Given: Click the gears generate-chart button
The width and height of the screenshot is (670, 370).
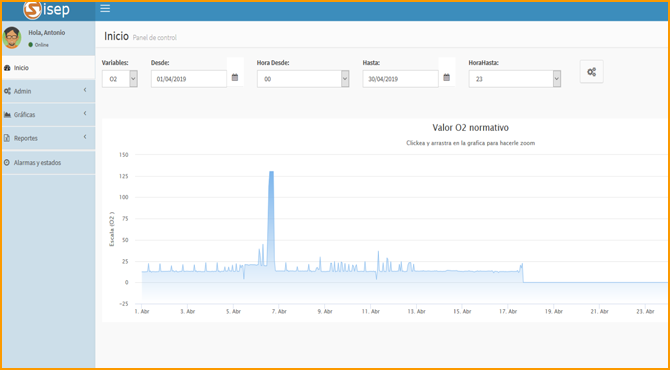Looking at the screenshot, I should (591, 72).
